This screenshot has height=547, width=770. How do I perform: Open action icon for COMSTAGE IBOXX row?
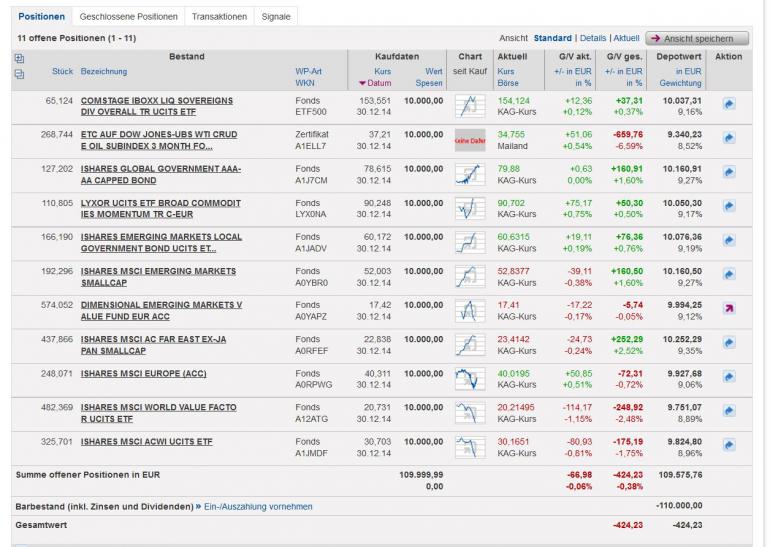(x=729, y=103)
